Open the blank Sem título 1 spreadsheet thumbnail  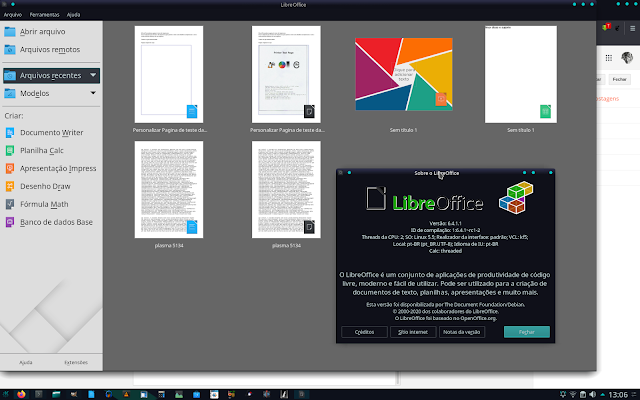521,74
